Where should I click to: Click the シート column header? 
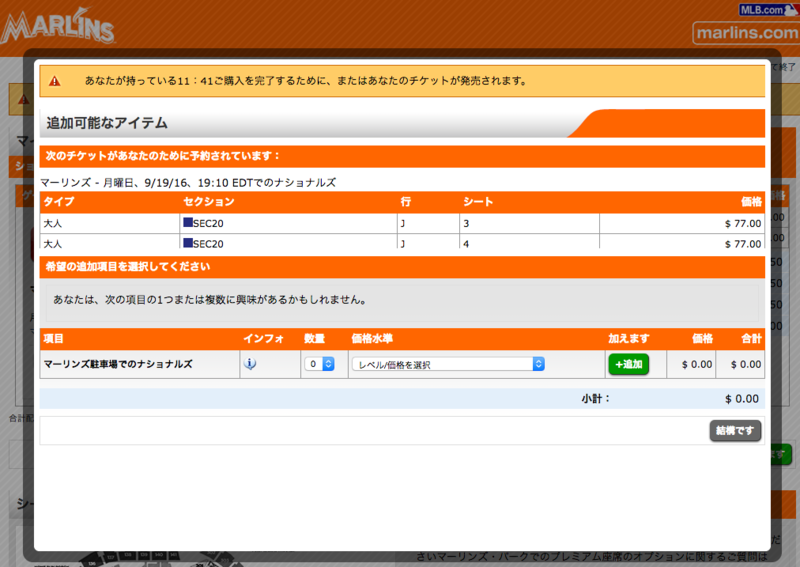pyautogui.click(x=478, y=202)
